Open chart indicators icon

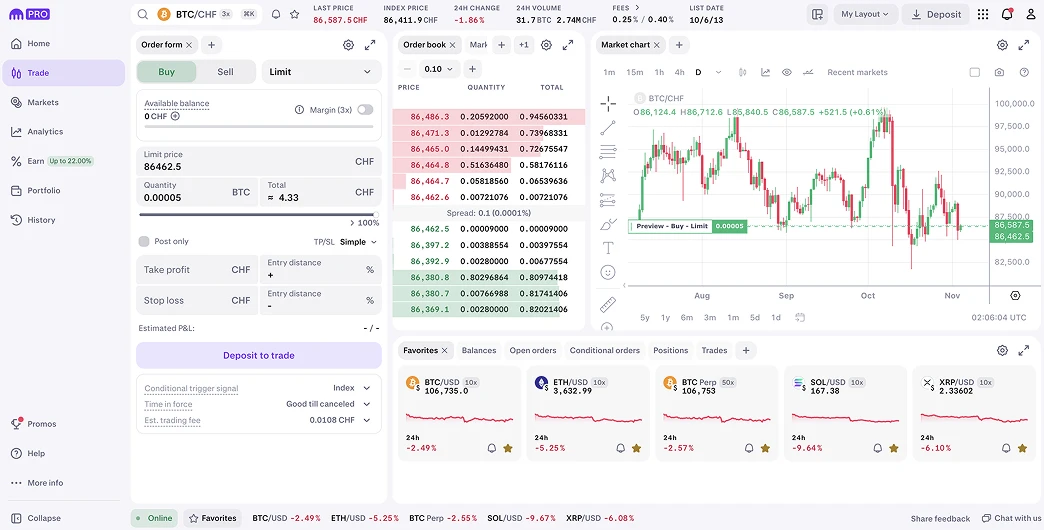(x=766, y=72)
